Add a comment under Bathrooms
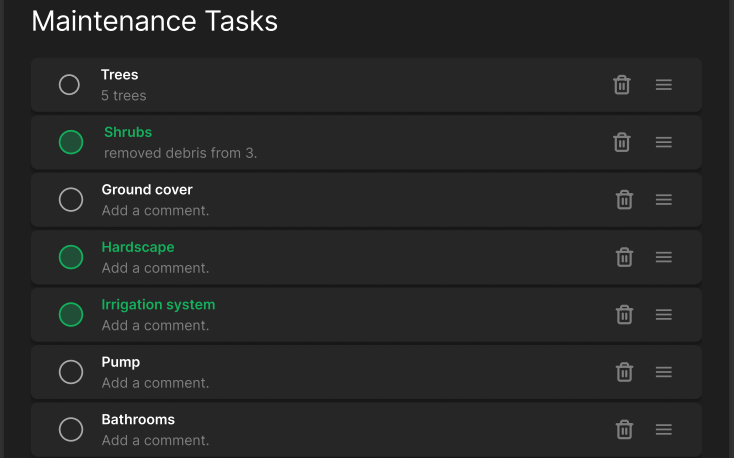 155,441
